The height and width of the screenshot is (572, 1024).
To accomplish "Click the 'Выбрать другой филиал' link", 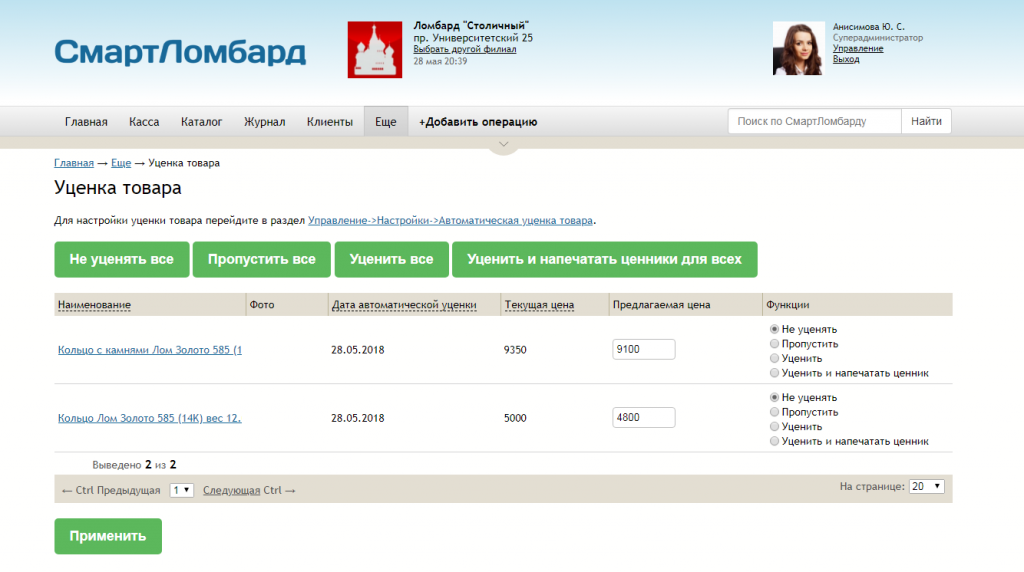I will [464, 49].
